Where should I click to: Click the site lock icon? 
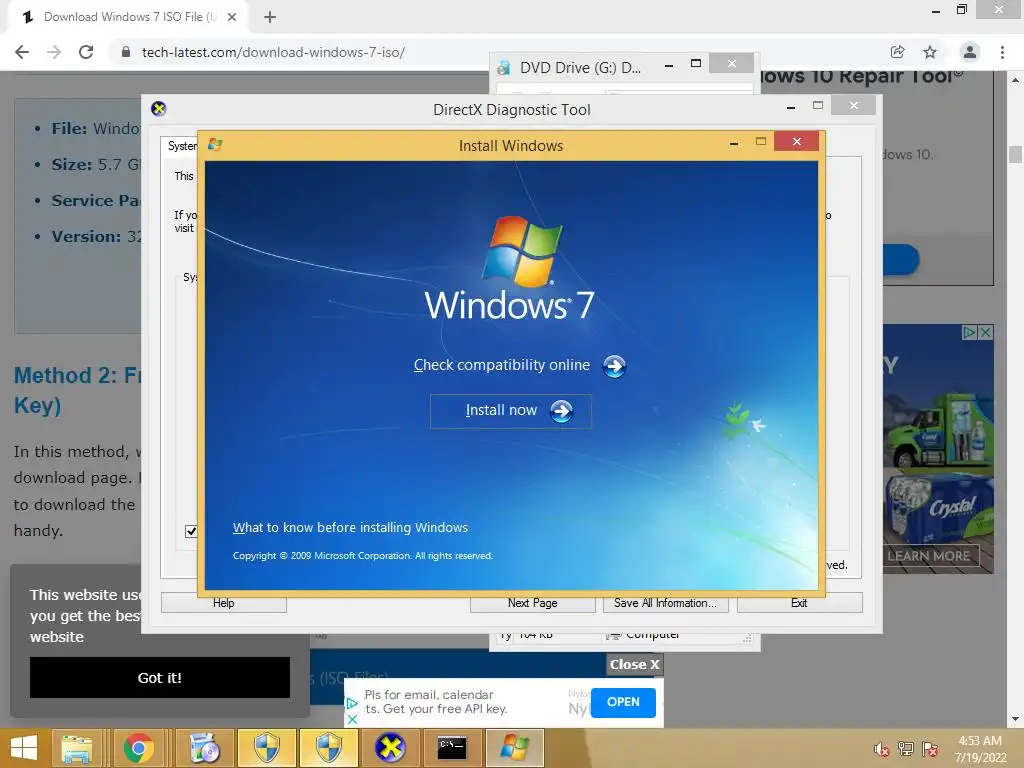click(126, 52)
